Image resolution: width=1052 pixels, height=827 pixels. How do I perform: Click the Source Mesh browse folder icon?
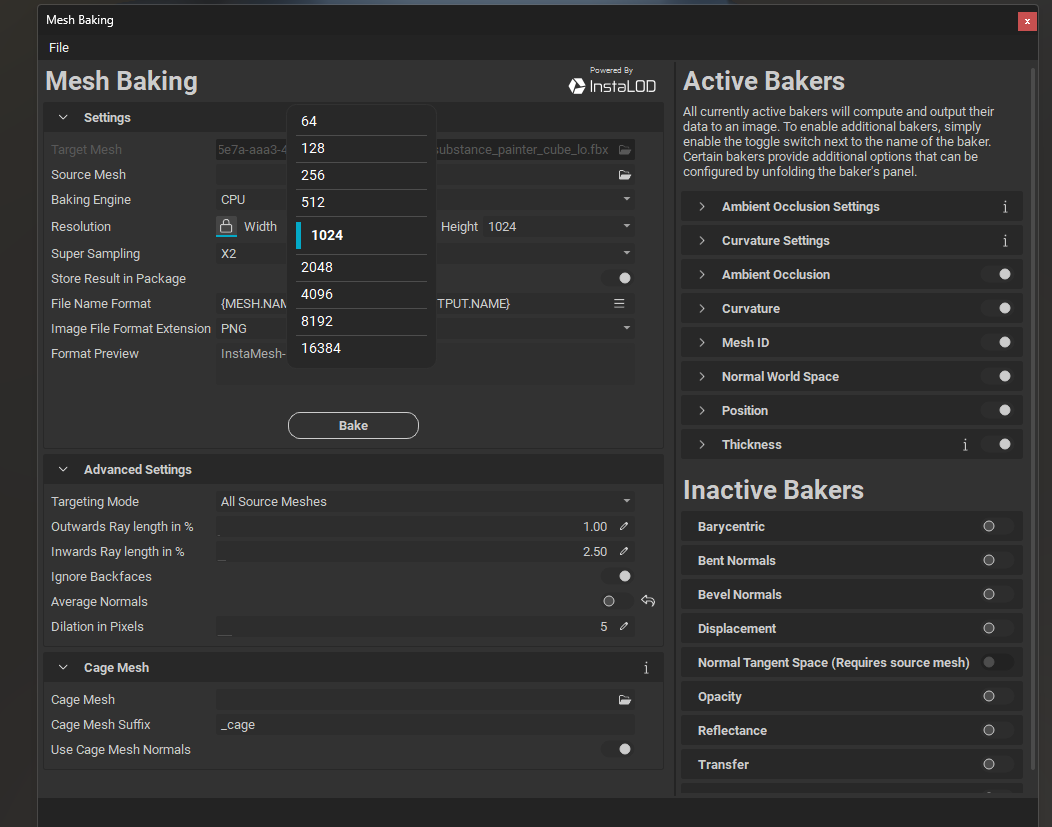625,175
